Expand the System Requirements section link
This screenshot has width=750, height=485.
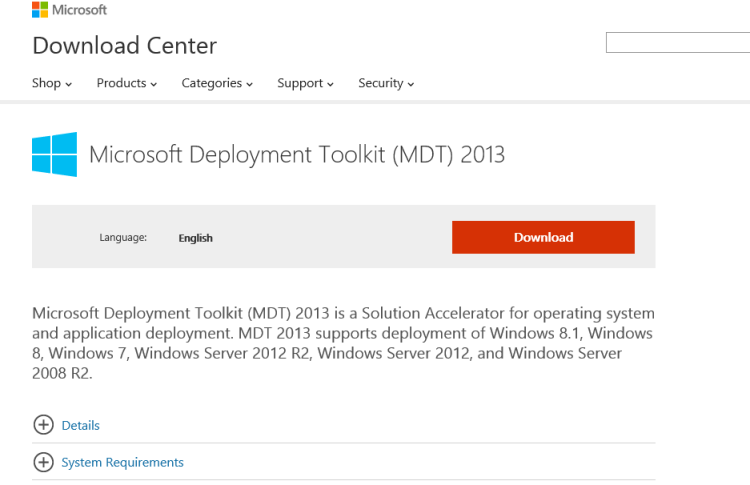(x=122, y=462)
